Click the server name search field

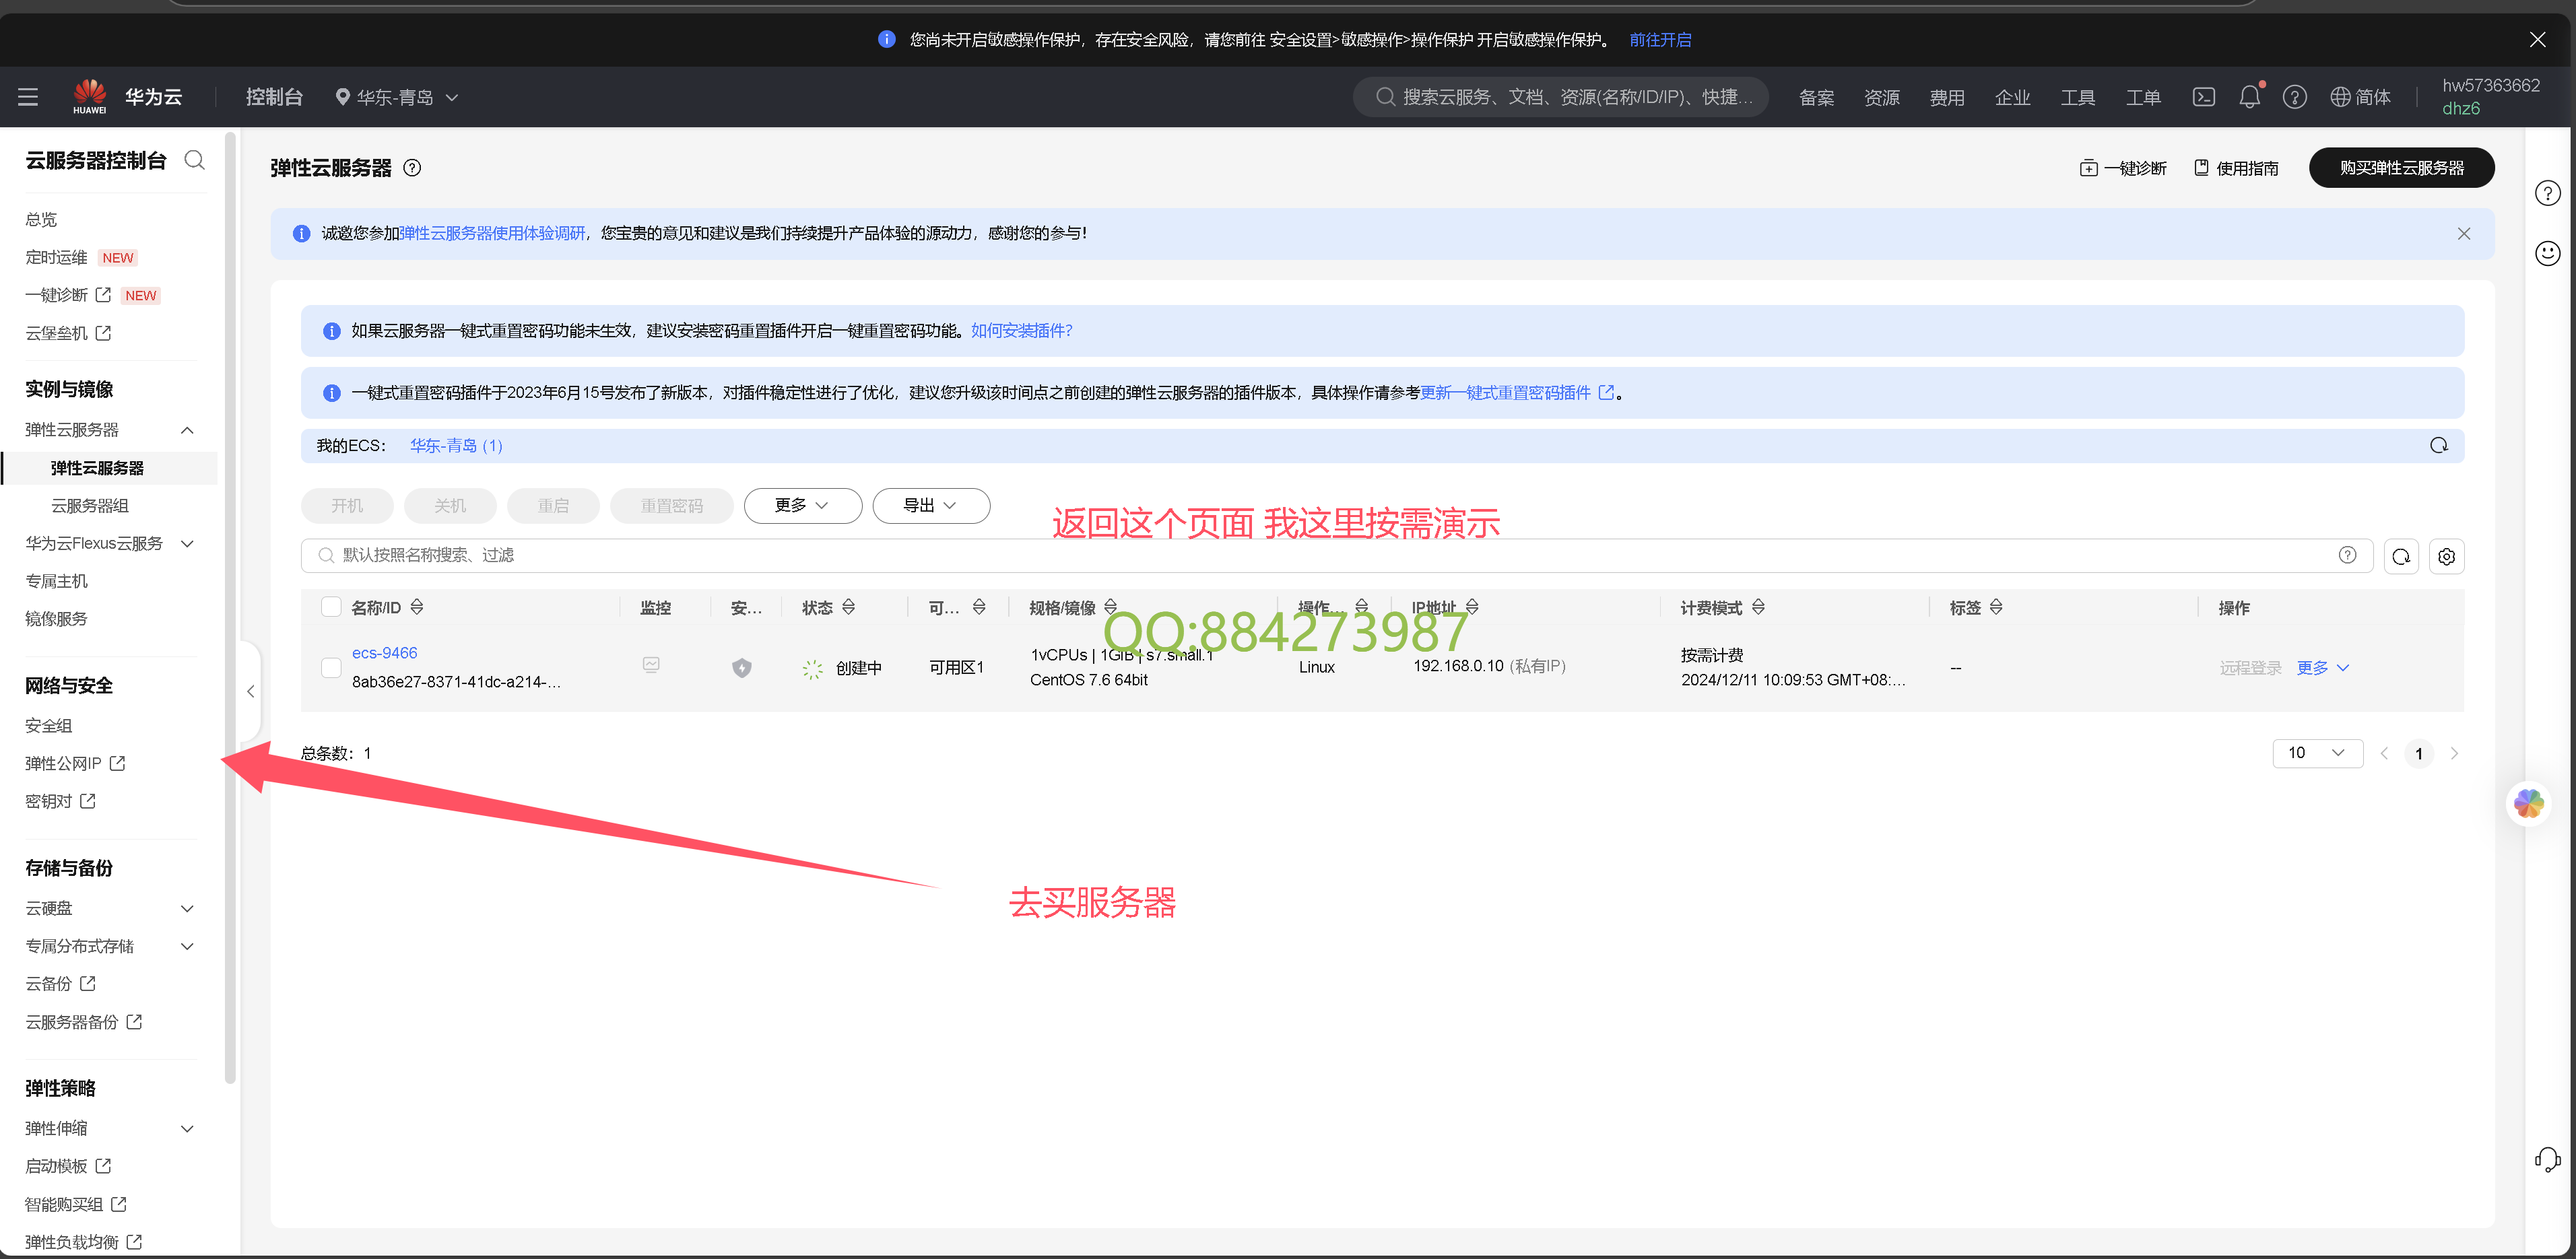point(1336,556)
